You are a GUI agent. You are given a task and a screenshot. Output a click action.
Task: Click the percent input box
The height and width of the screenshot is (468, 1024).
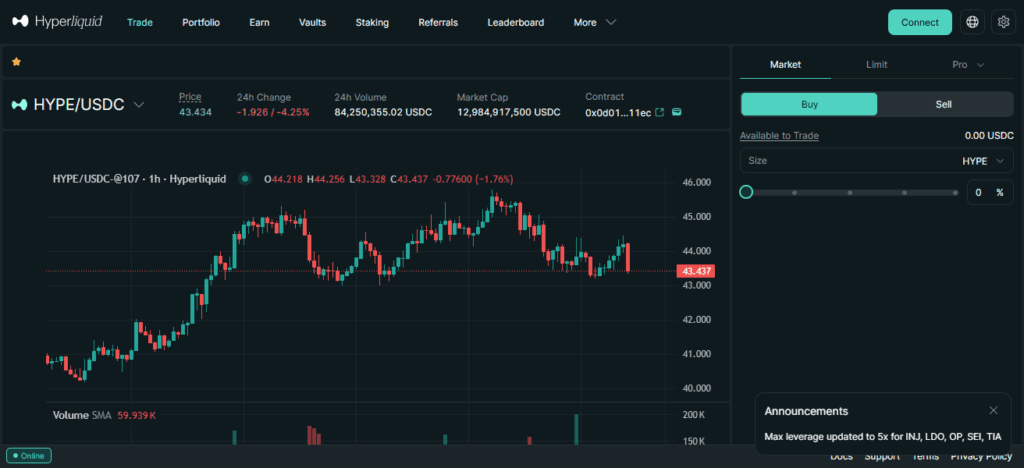[990, 193]
